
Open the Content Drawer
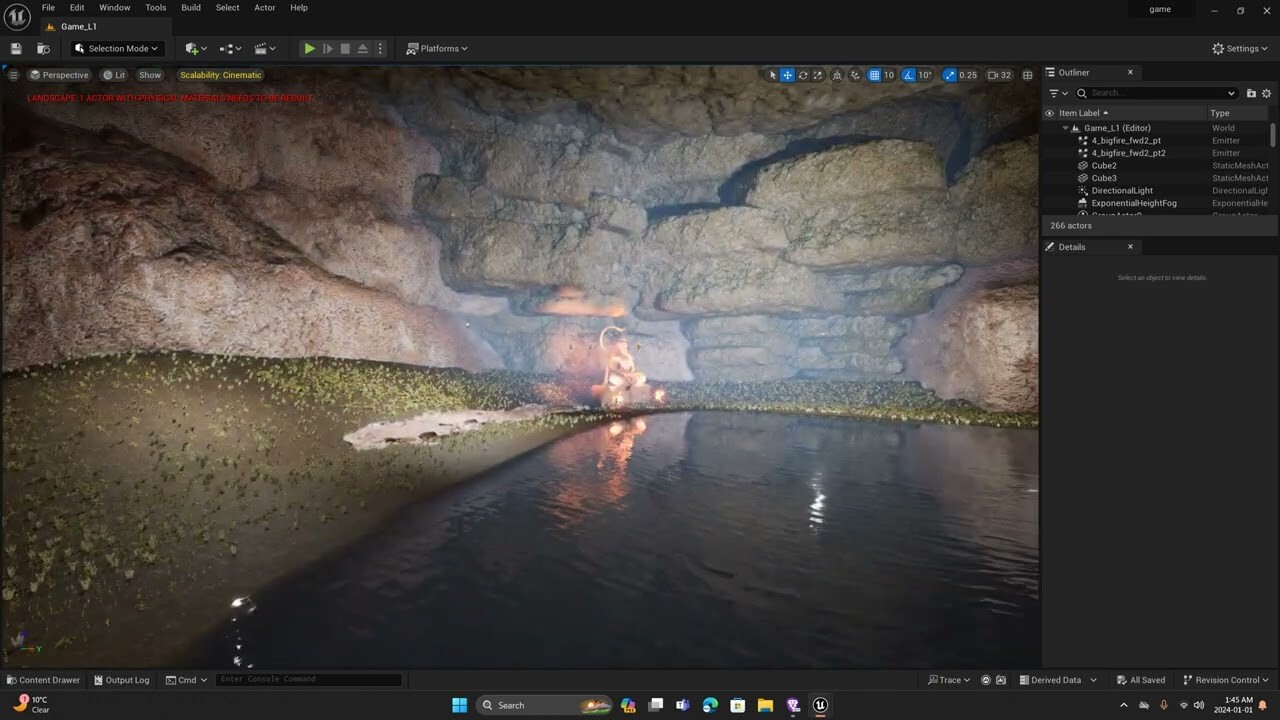pyautogui.click(x=43, y=680)
